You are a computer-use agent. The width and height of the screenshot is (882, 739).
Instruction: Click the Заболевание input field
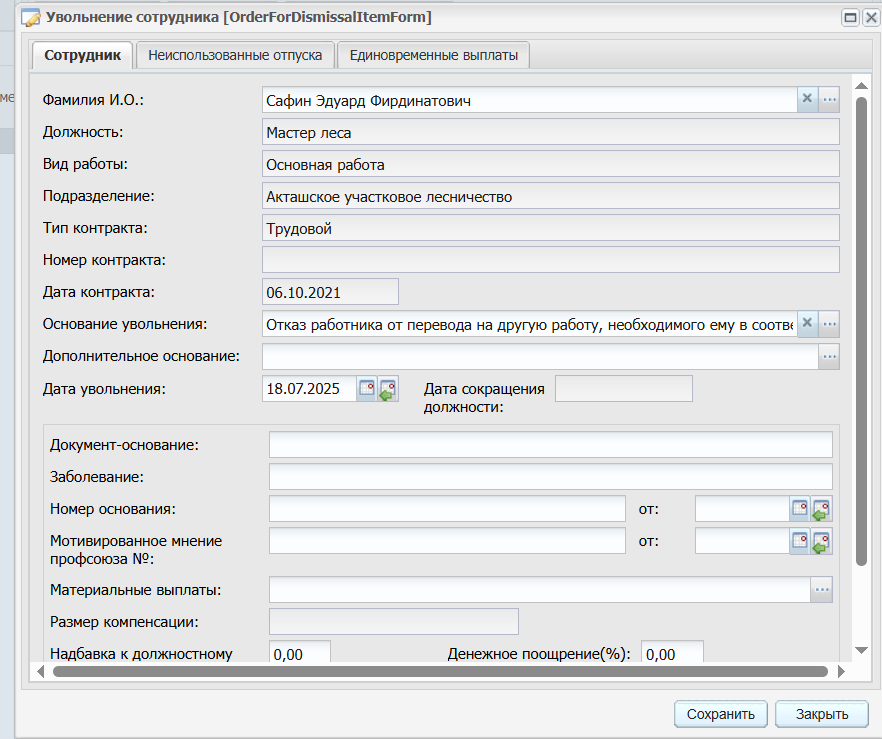551,477
